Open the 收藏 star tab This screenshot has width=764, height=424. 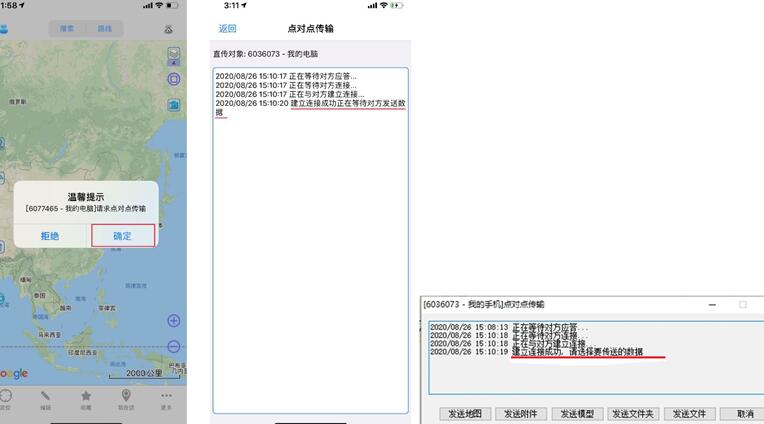86,399
